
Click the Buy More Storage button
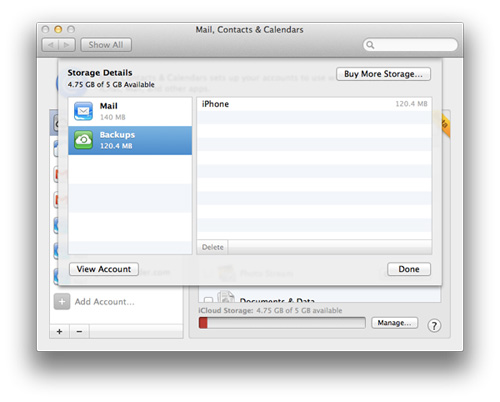pyautogui.click(x=383, y=74)
